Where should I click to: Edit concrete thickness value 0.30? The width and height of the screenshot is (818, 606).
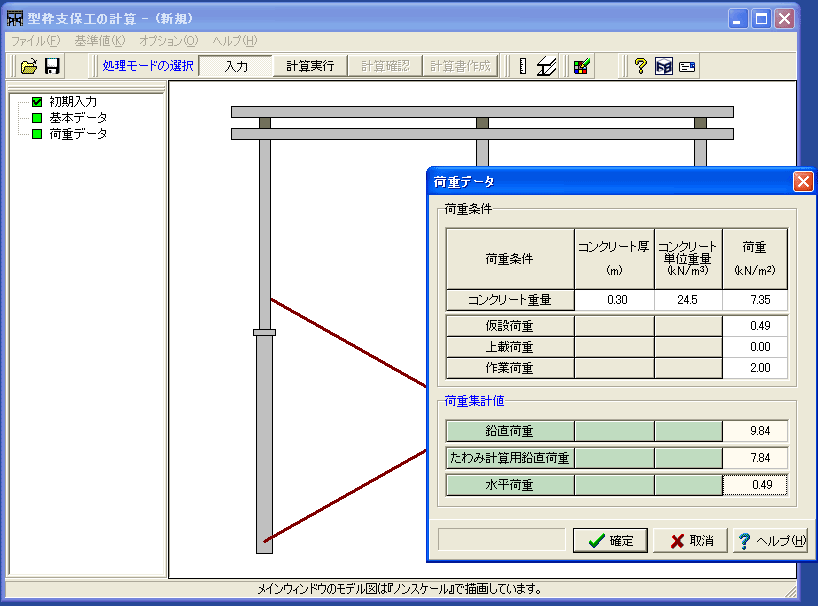pos(614,300)
